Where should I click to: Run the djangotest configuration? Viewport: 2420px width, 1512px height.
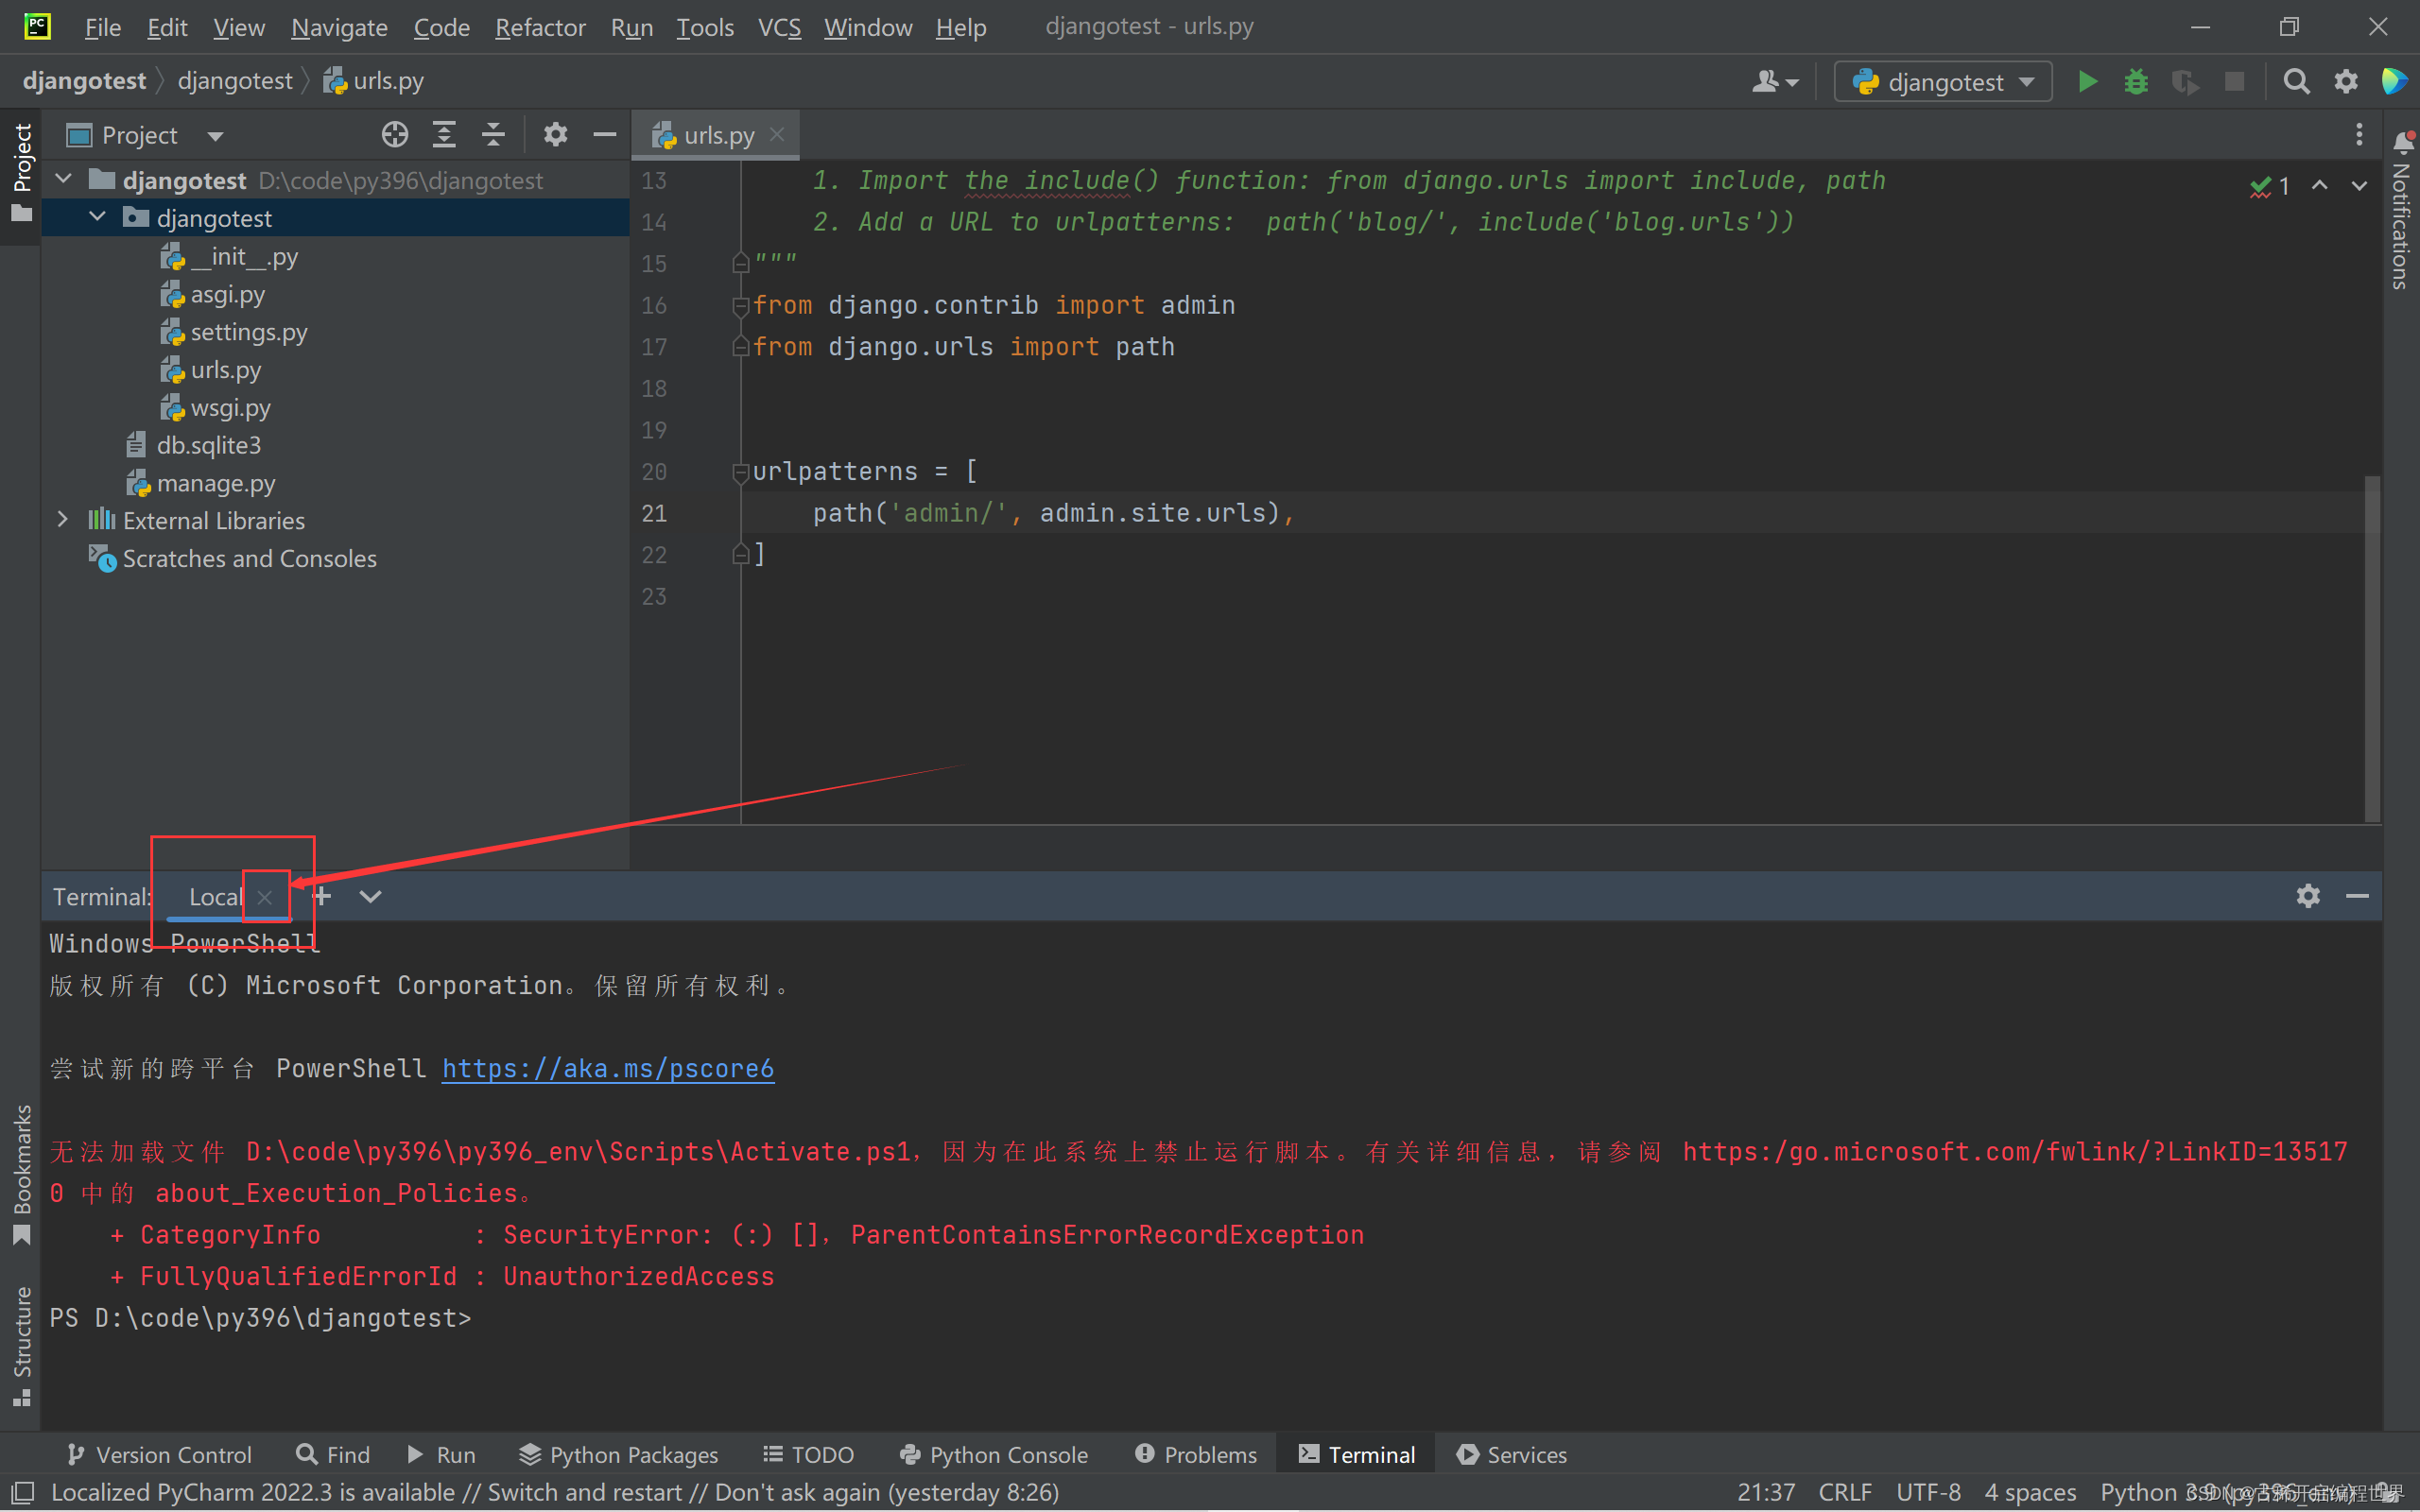[x=2087, y=81]
